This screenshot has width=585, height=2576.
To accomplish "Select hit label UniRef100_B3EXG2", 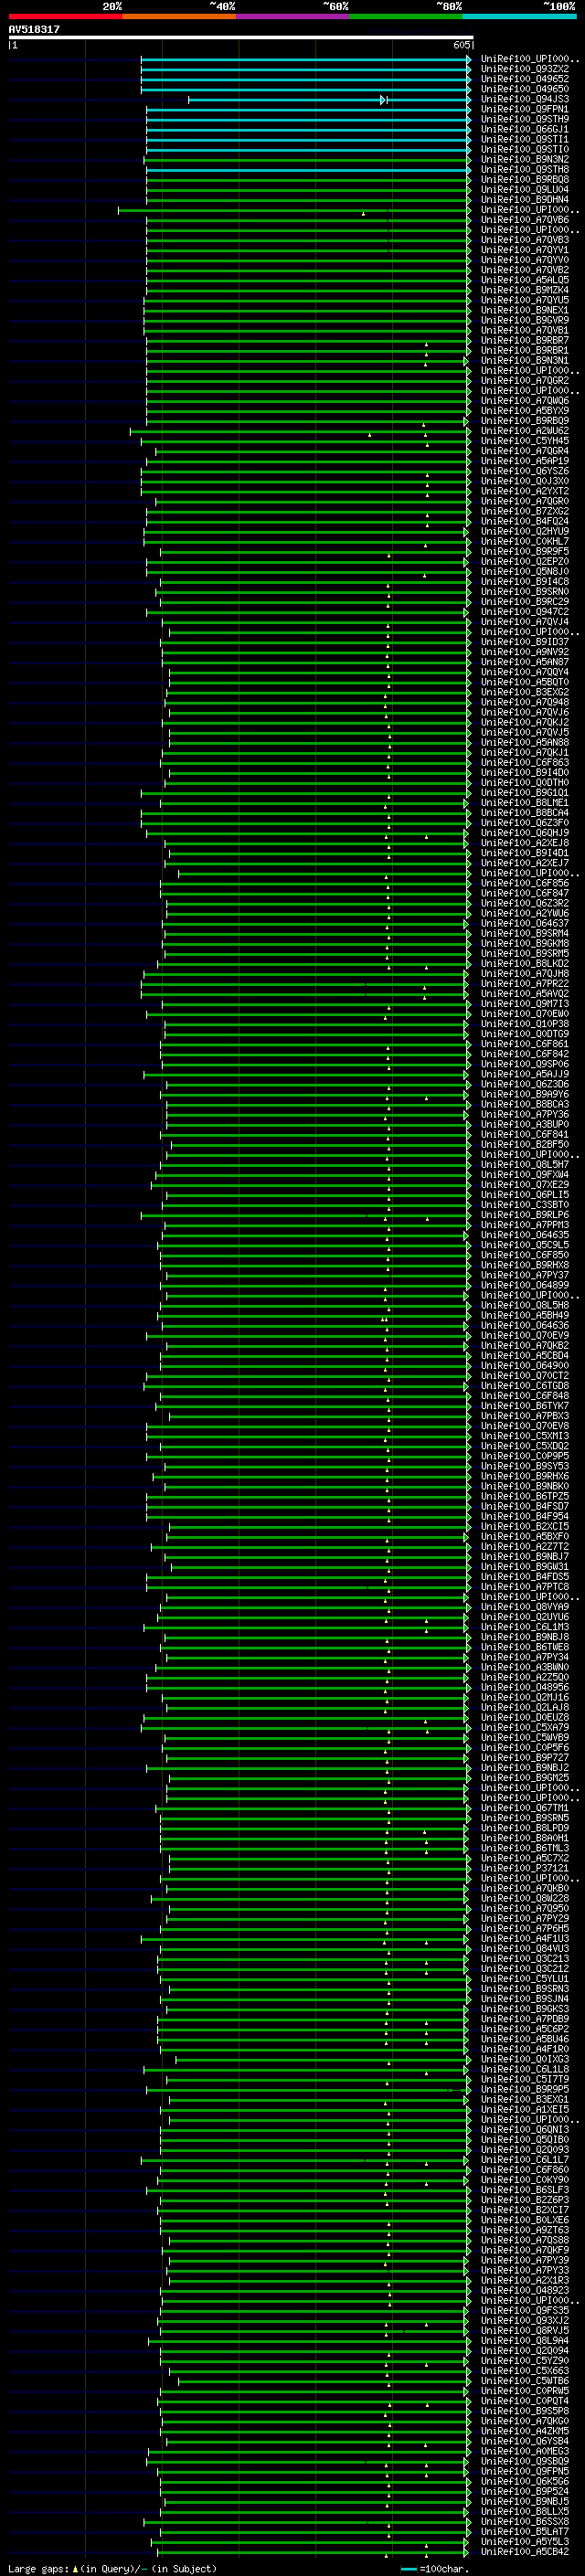I will (x=525, y=692).
